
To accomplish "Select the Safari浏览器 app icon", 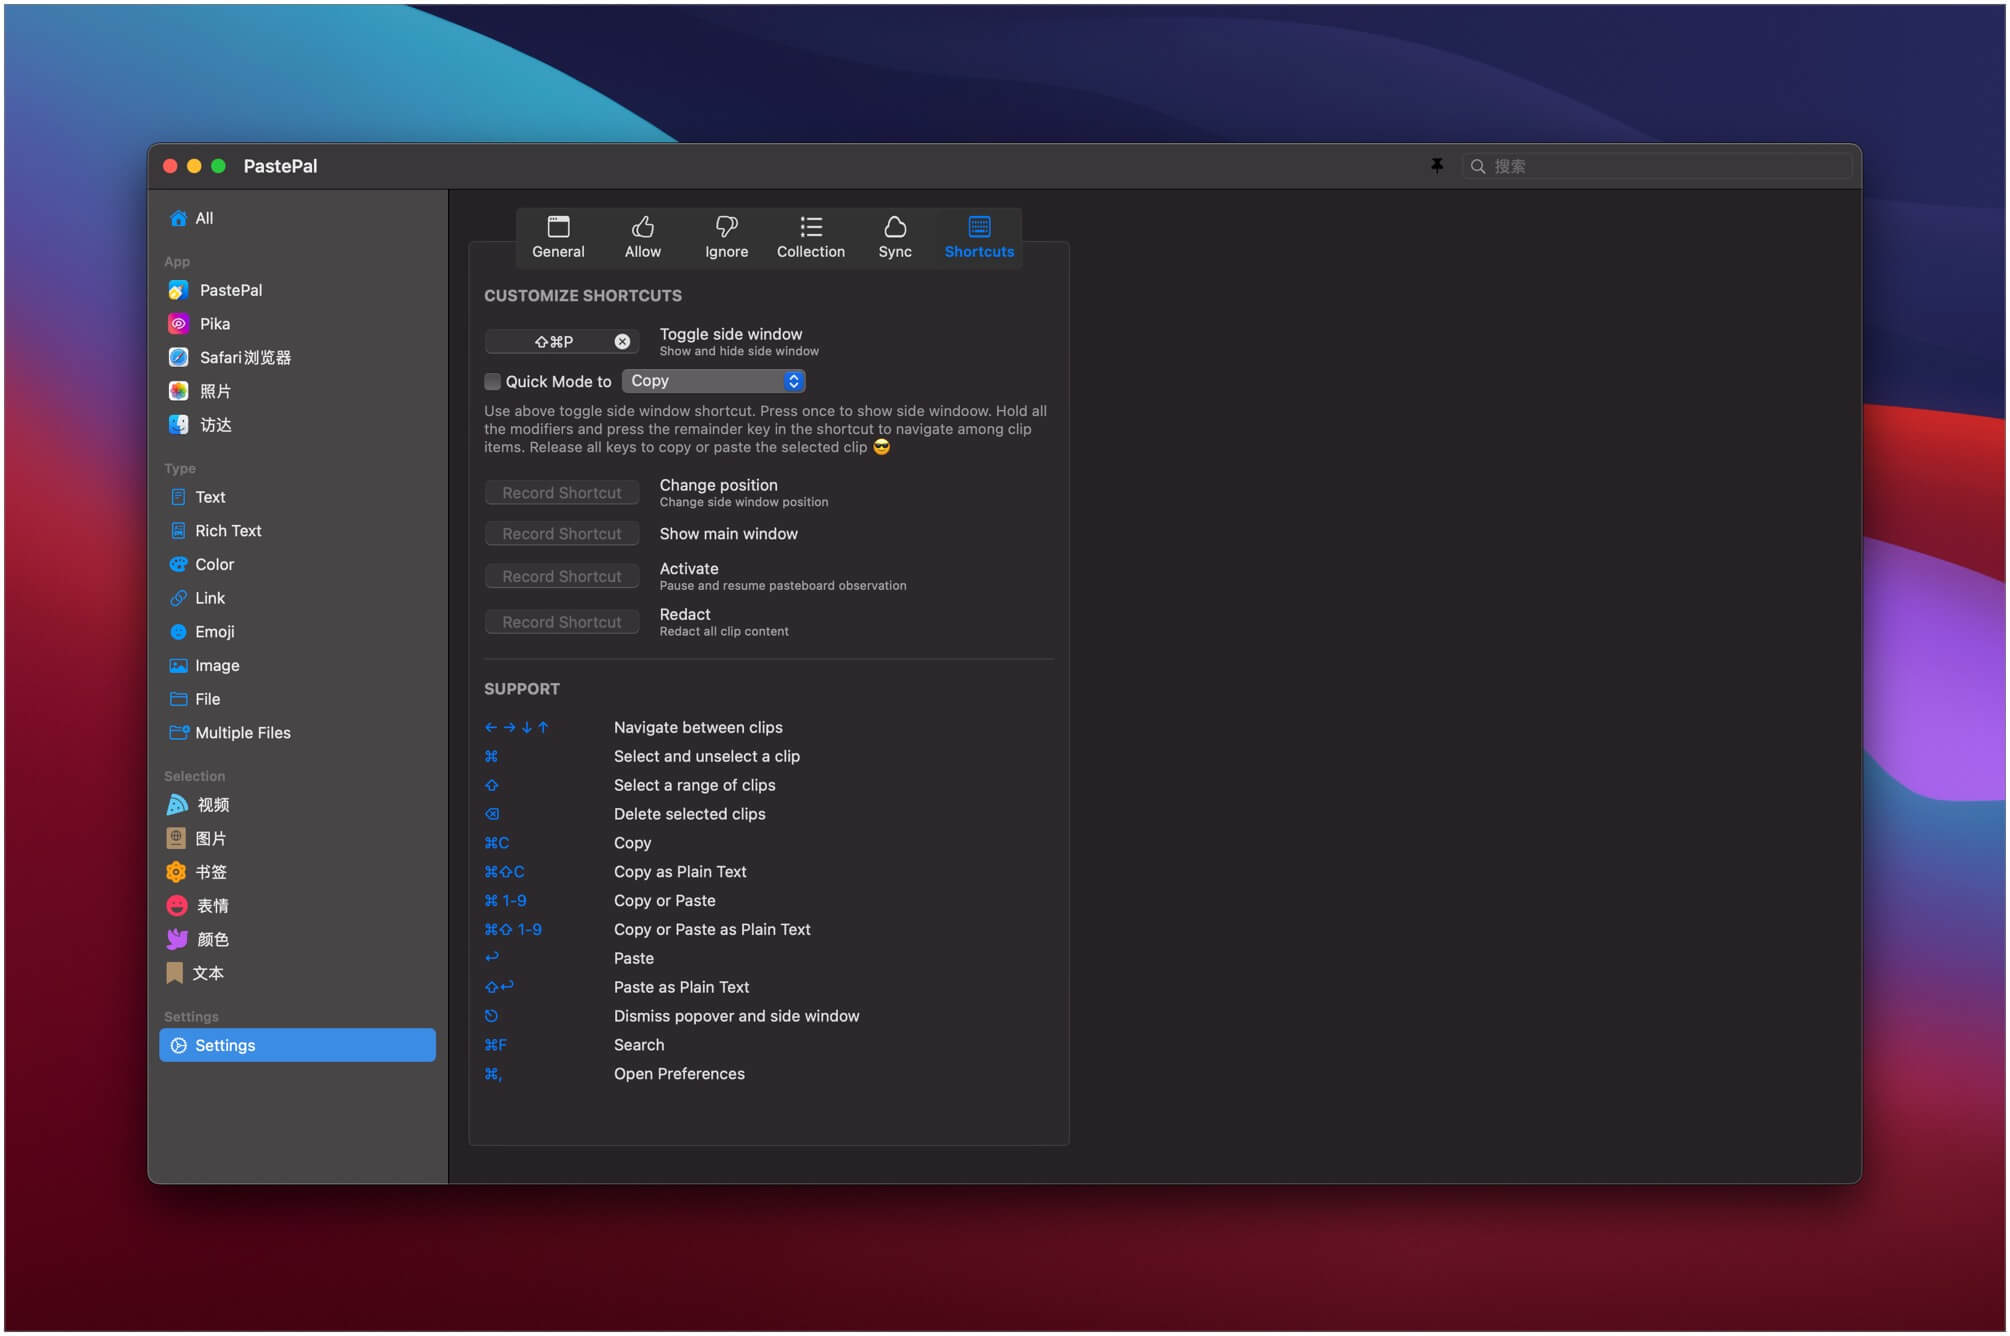I will tap(178, 357).
